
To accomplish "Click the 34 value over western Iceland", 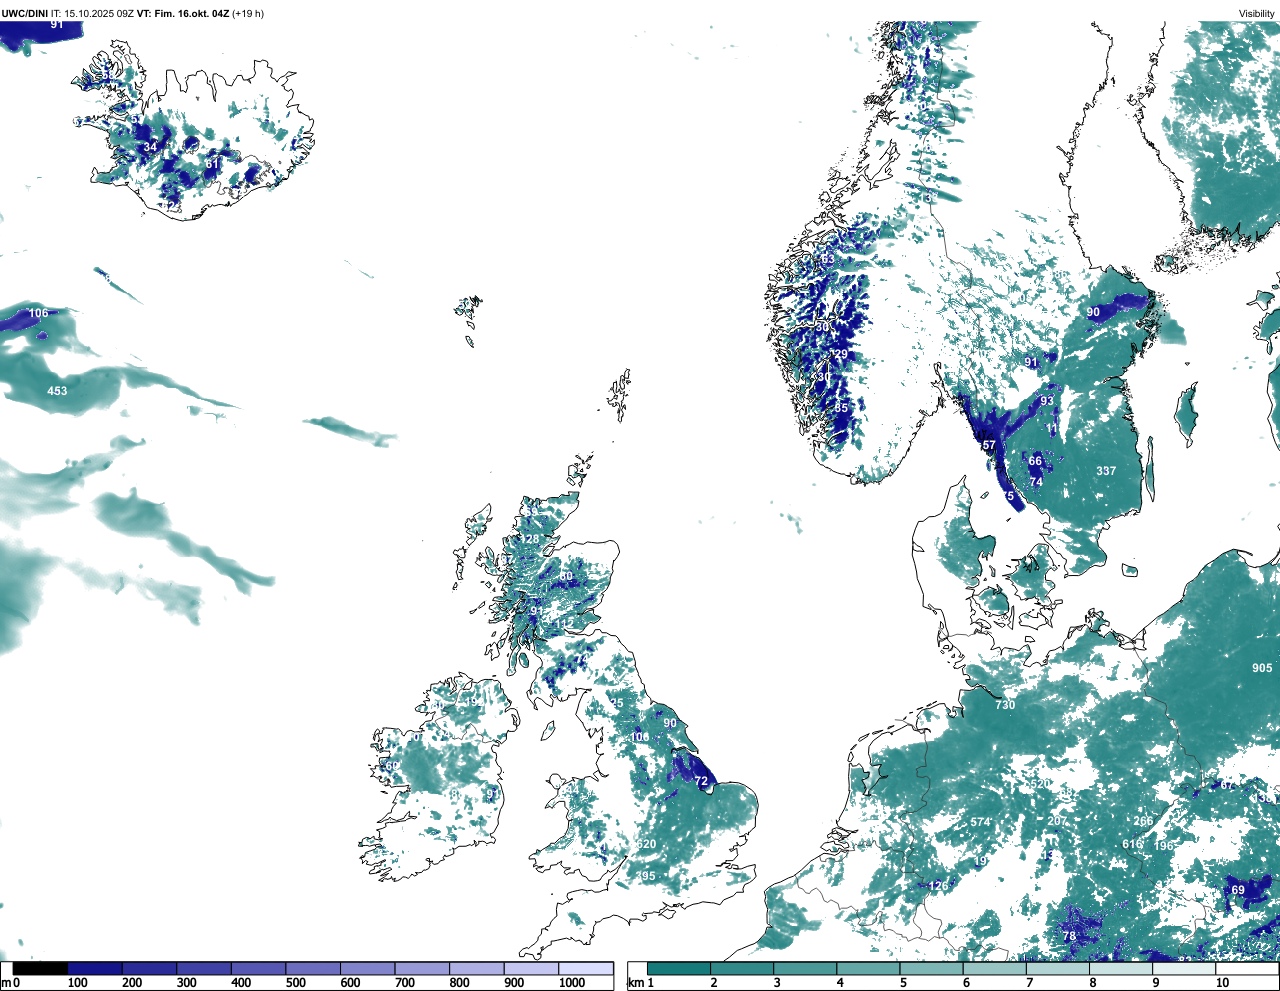I will point(150,147).
